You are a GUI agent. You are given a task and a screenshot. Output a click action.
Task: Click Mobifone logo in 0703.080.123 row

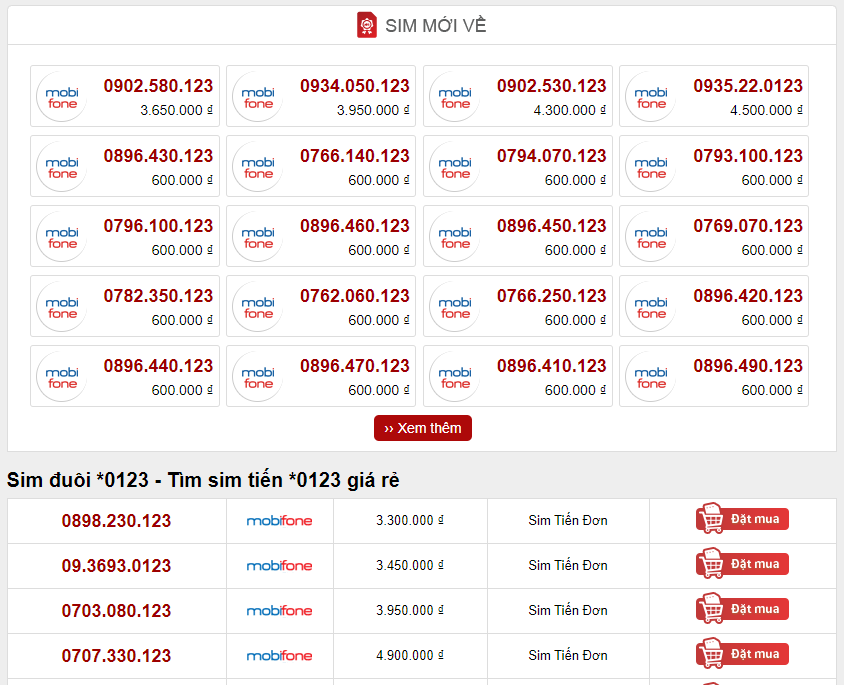click(x=279, y=610)
